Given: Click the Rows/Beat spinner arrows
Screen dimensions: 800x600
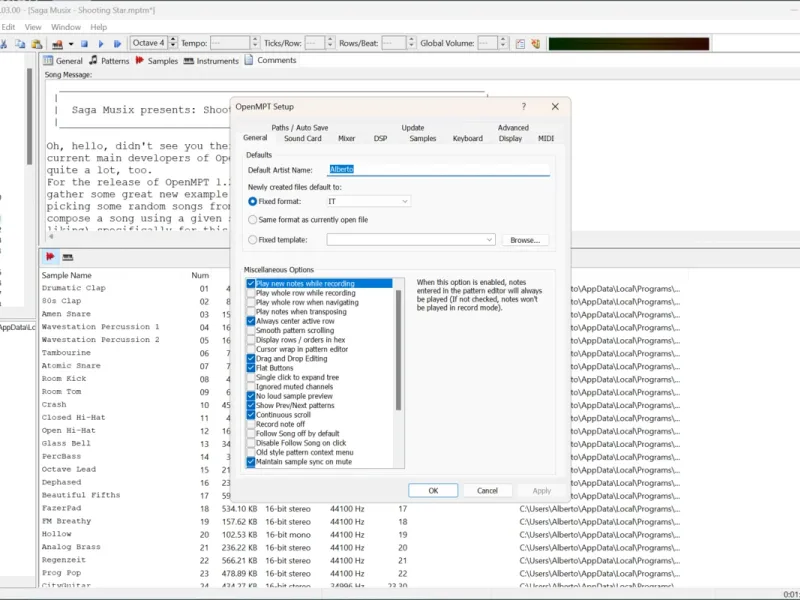Looking at the screenshot, I should 411,43.
